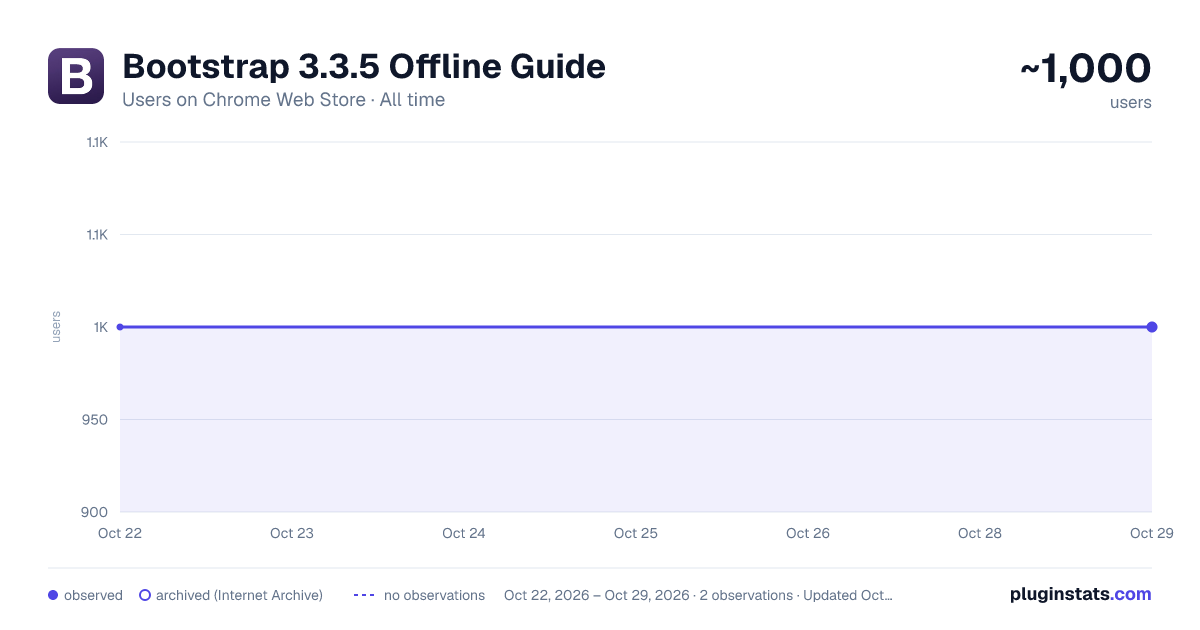Screen dimensions: 1200x630
Task: Click the 'Oct 29' x-axis label
Action: tap(1152, 533)
